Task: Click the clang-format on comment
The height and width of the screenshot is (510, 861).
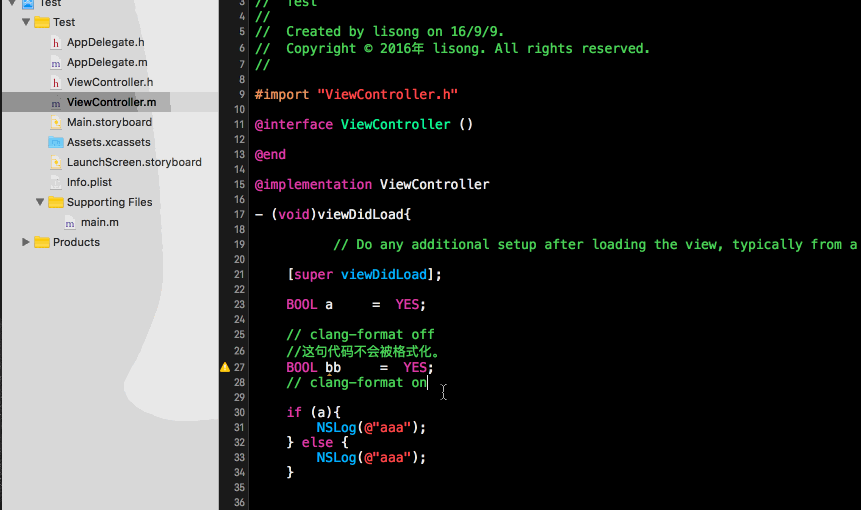Action: pos(356,383)
